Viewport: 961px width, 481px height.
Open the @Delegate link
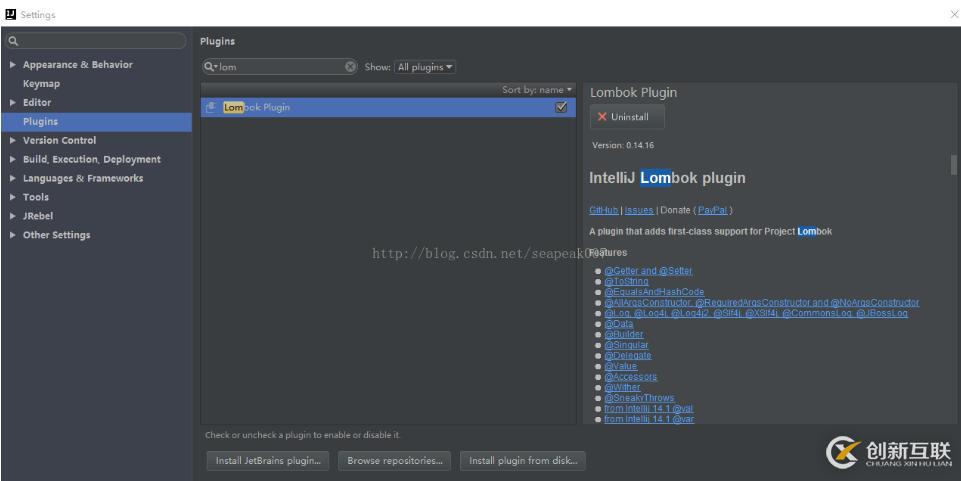[x=628, y=355]
